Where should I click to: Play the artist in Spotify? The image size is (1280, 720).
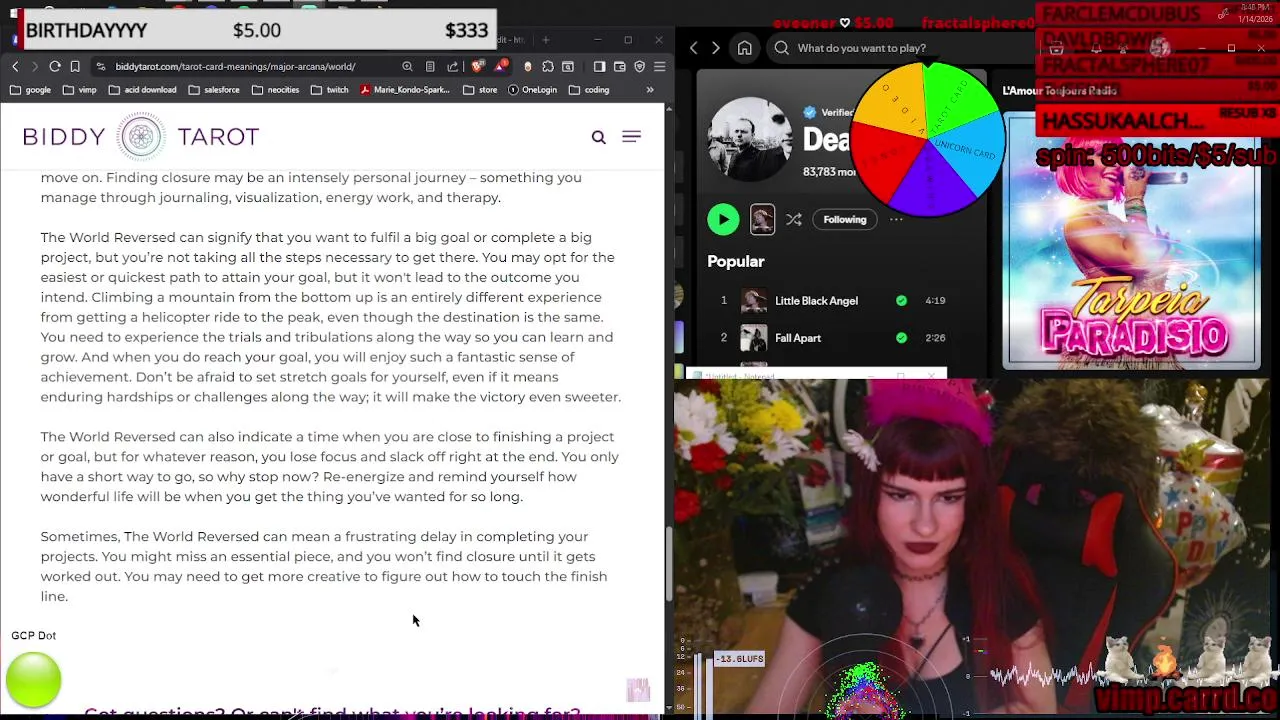pos(723,219)
